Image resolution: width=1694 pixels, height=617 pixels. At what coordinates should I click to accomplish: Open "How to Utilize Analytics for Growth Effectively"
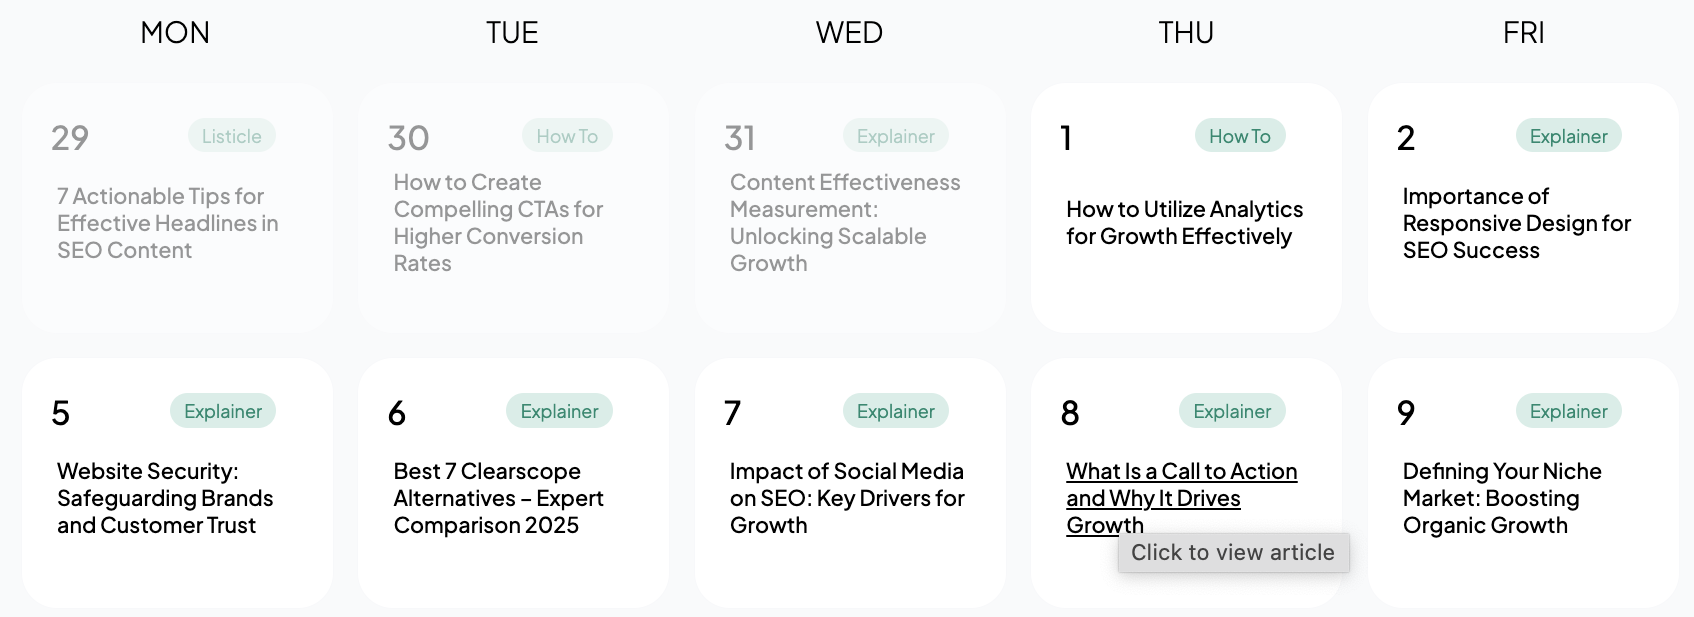coord(1184,222)
